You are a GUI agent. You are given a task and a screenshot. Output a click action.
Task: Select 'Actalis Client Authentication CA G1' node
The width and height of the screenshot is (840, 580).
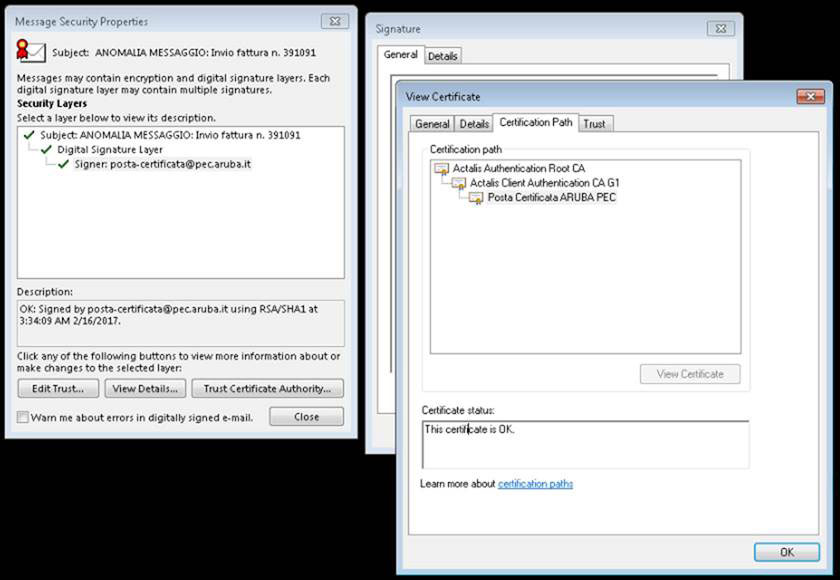[544, 183]
